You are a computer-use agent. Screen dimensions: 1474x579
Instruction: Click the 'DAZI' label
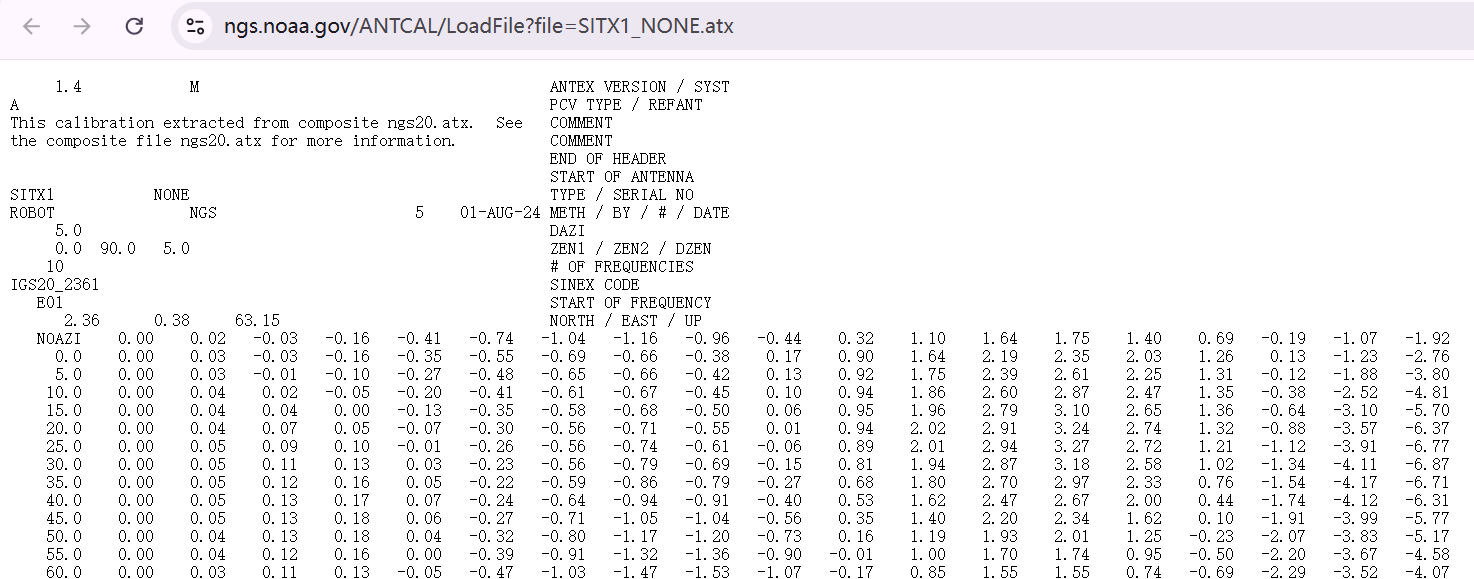567,231
